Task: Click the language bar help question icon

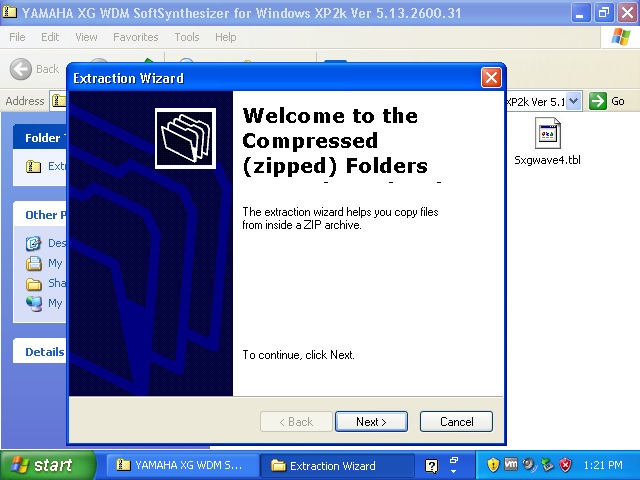Action: click(x=431, y=466)
